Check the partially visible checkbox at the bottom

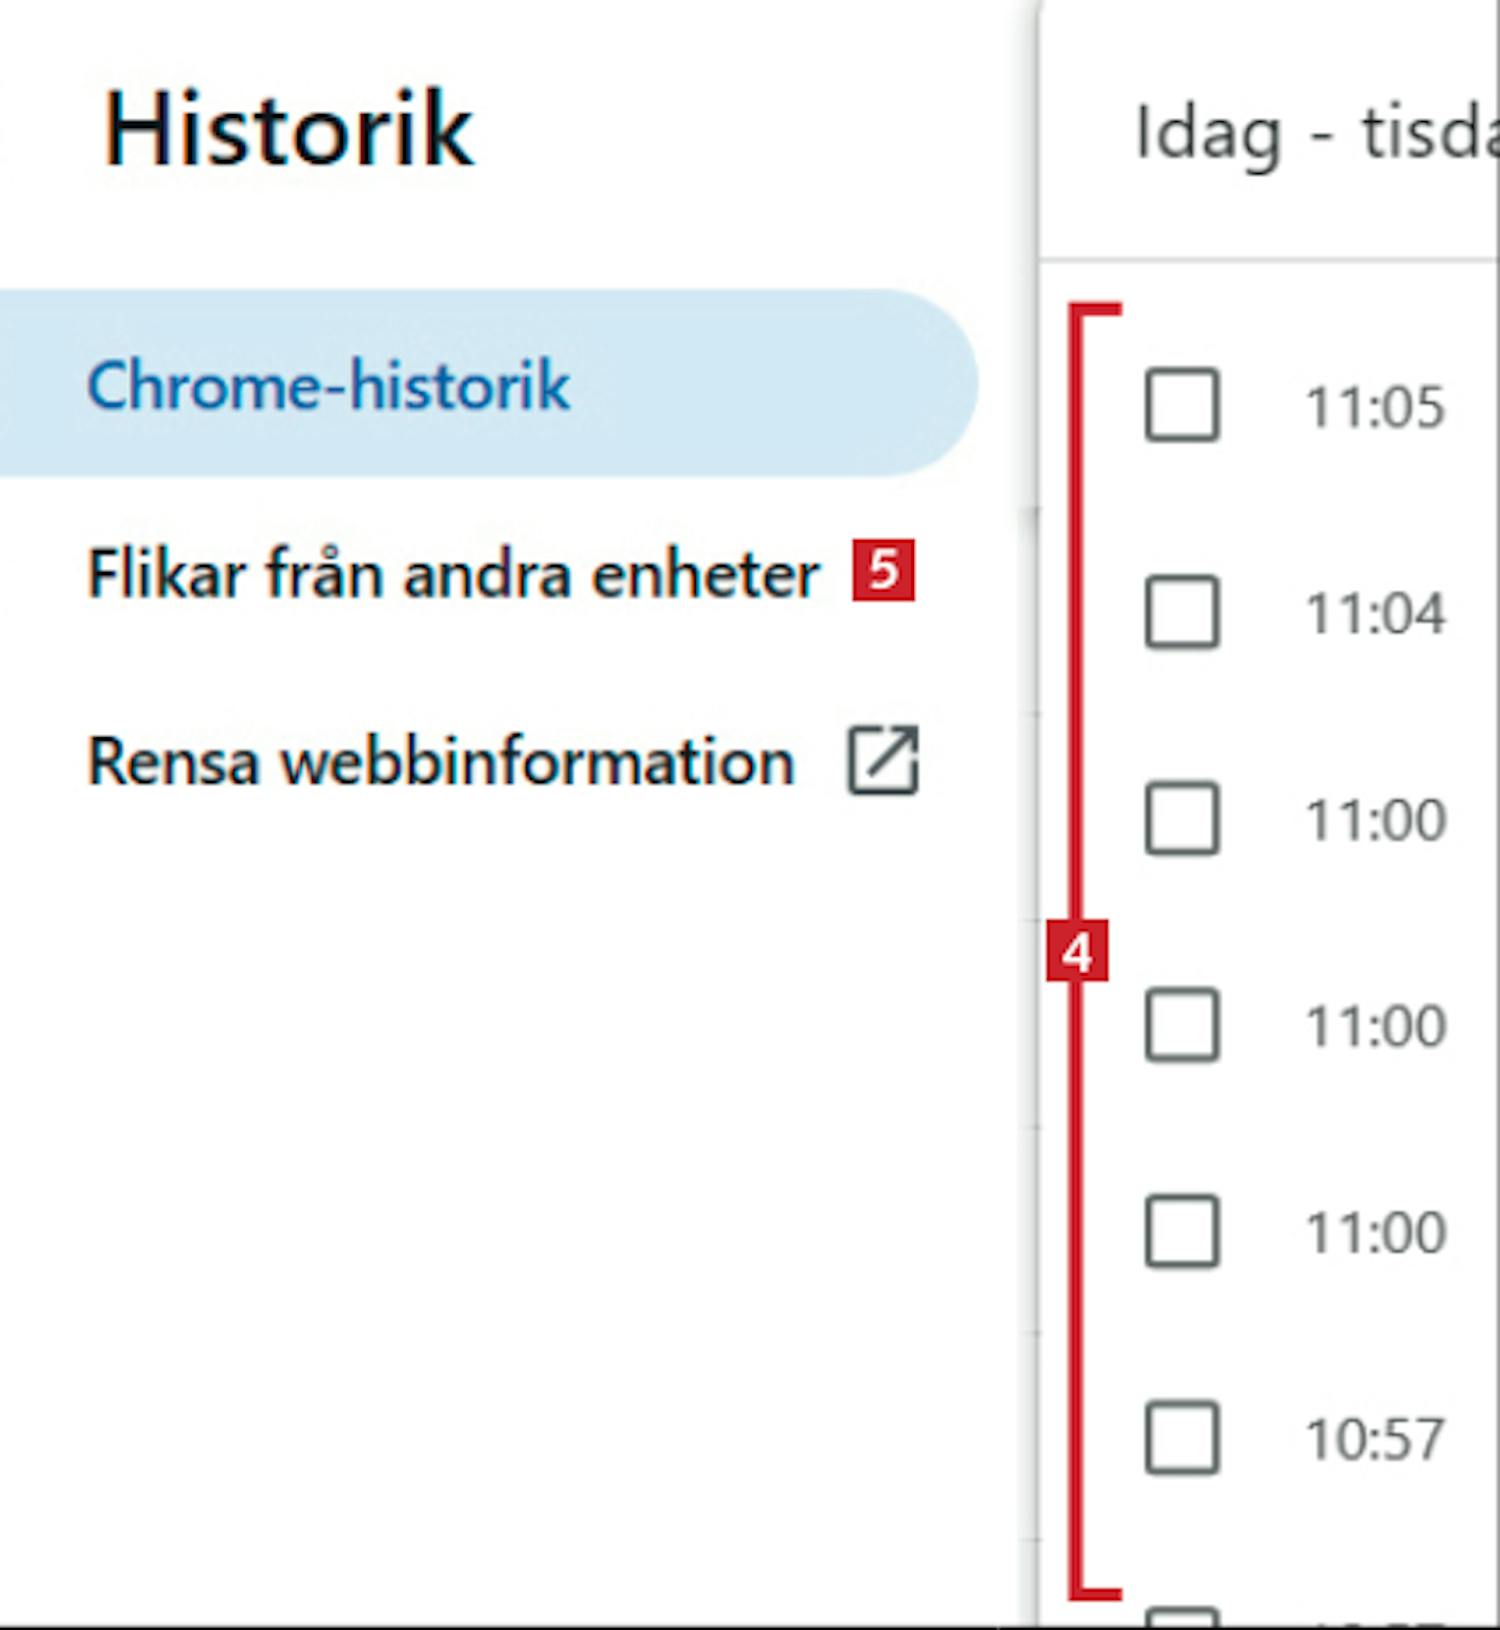[x=1181, y=1617]
